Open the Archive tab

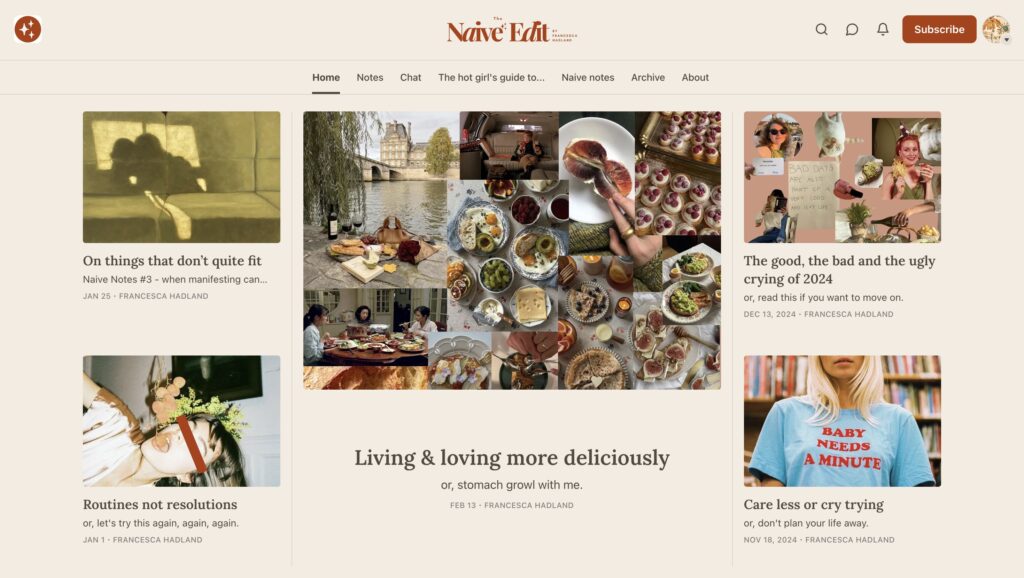[648, 77]
